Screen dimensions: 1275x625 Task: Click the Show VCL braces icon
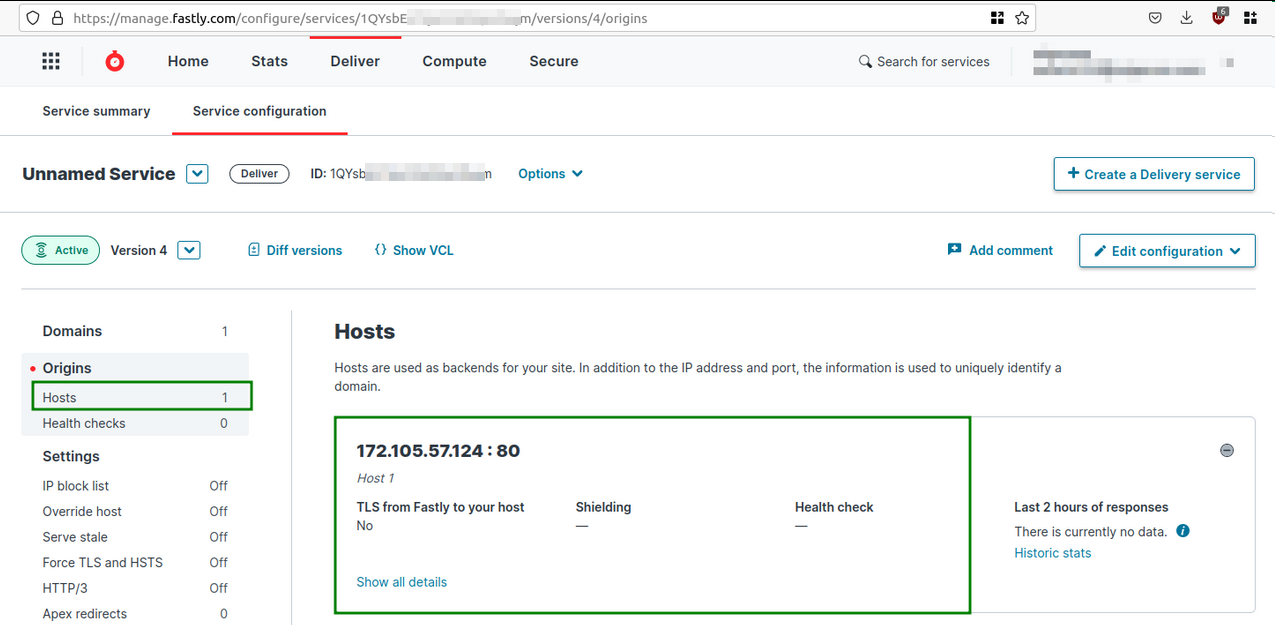(x=379, y=249)
